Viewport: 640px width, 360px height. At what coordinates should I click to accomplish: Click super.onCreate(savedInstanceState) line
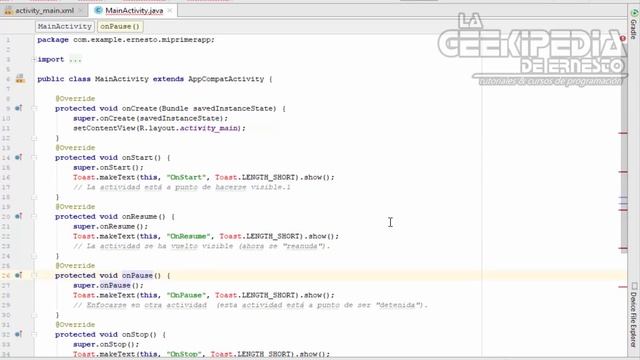pos(150,118)
